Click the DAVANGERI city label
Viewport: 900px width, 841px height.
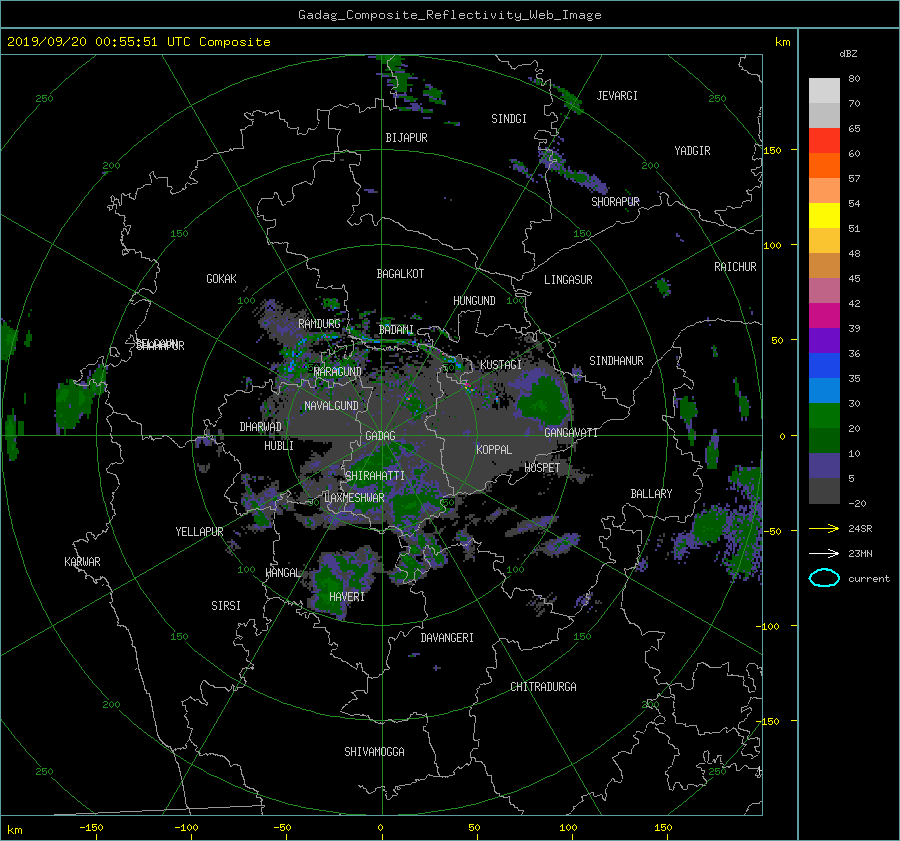click(447, 638)
